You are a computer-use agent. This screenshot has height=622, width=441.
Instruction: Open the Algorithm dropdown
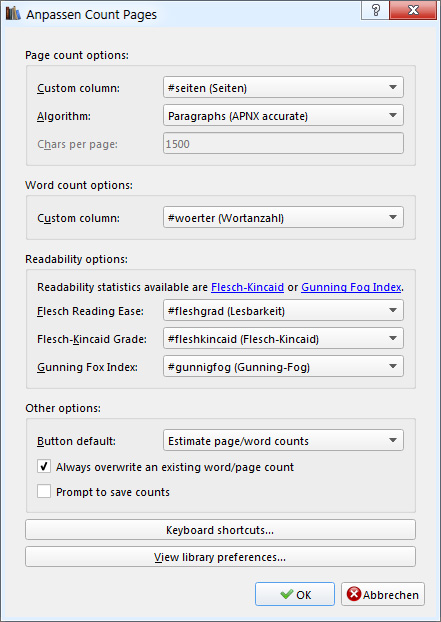(283, 115)
